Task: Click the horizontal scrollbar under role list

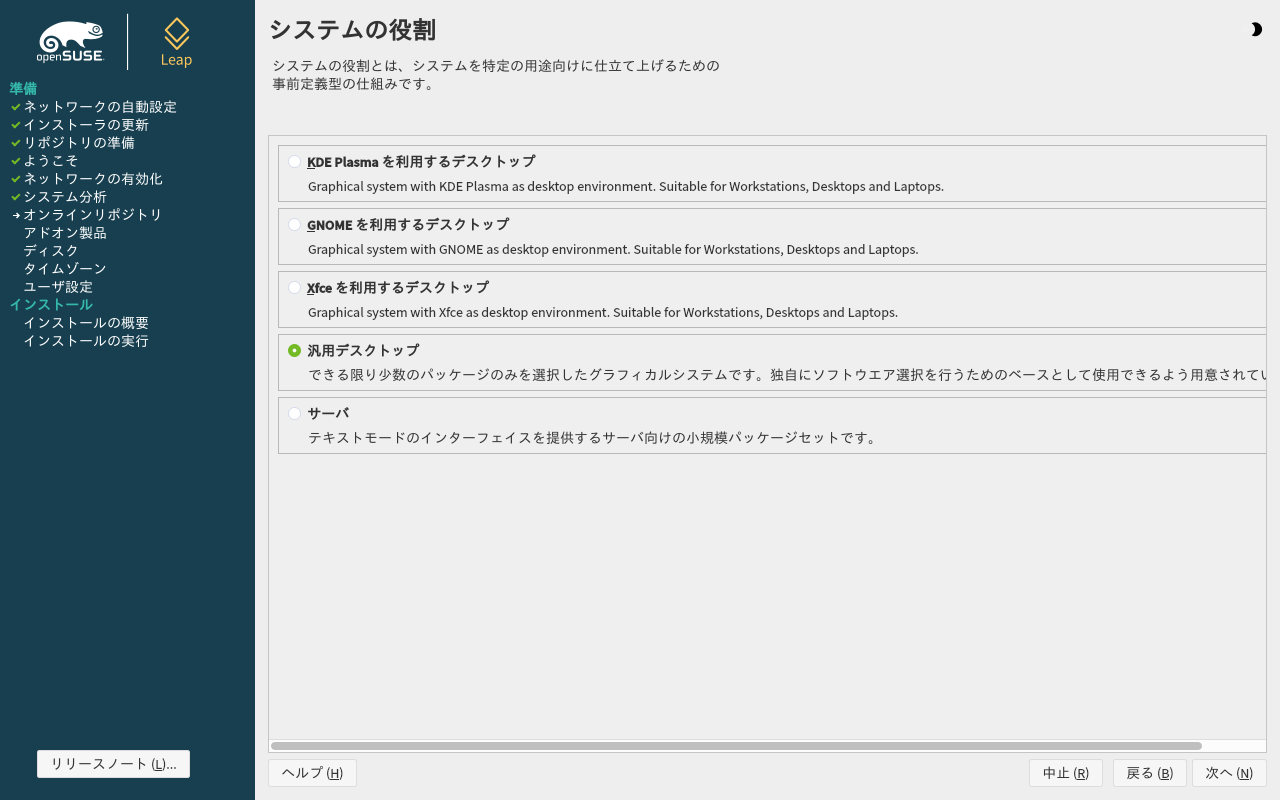Action: [x=736, y=746]
